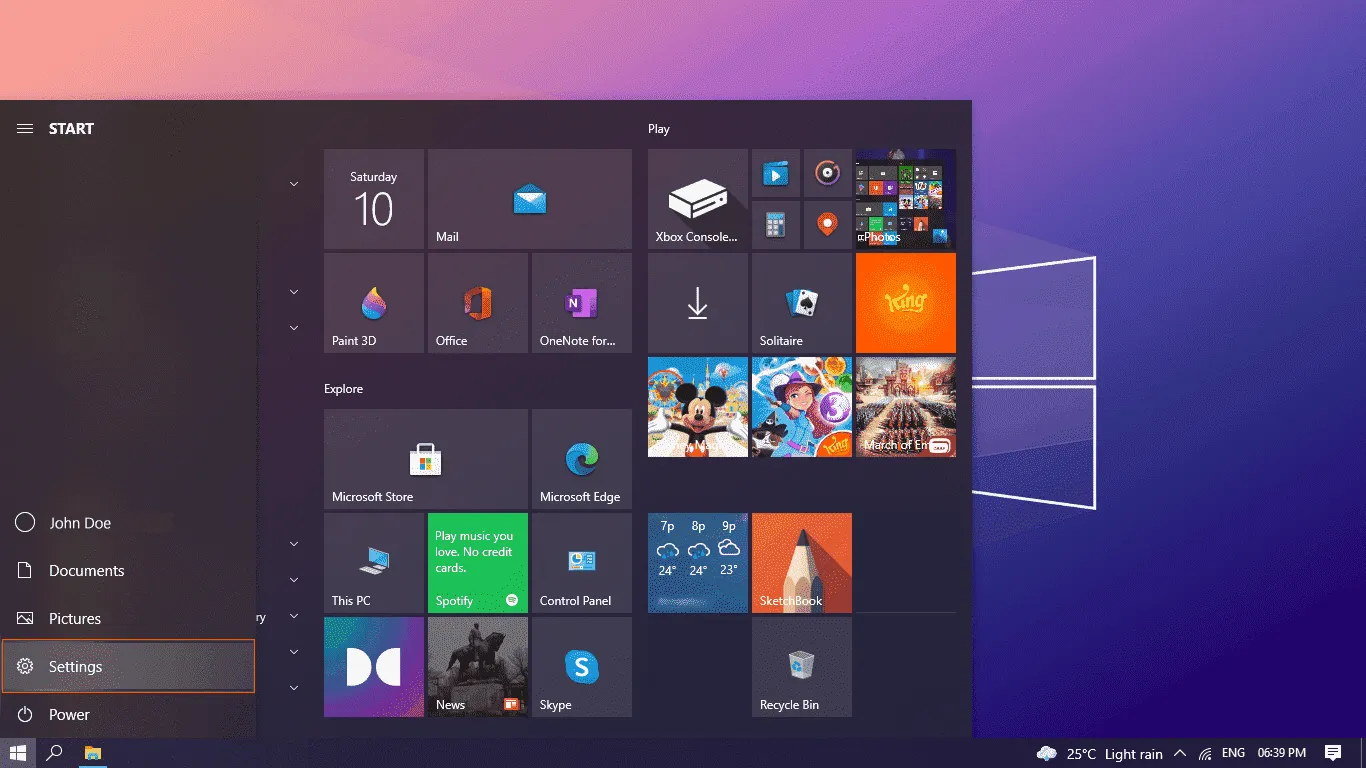Open the 25°C Light rain taskbar widget
The image size is (1366, 768).
click(x=1100, y=754)
